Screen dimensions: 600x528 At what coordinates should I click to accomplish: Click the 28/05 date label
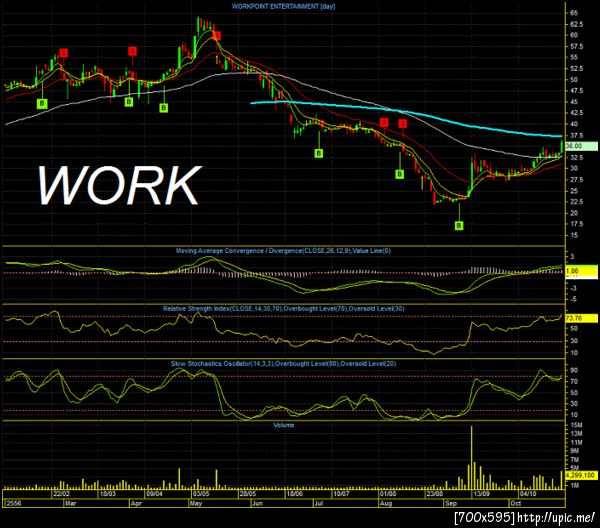coord(248,494)
